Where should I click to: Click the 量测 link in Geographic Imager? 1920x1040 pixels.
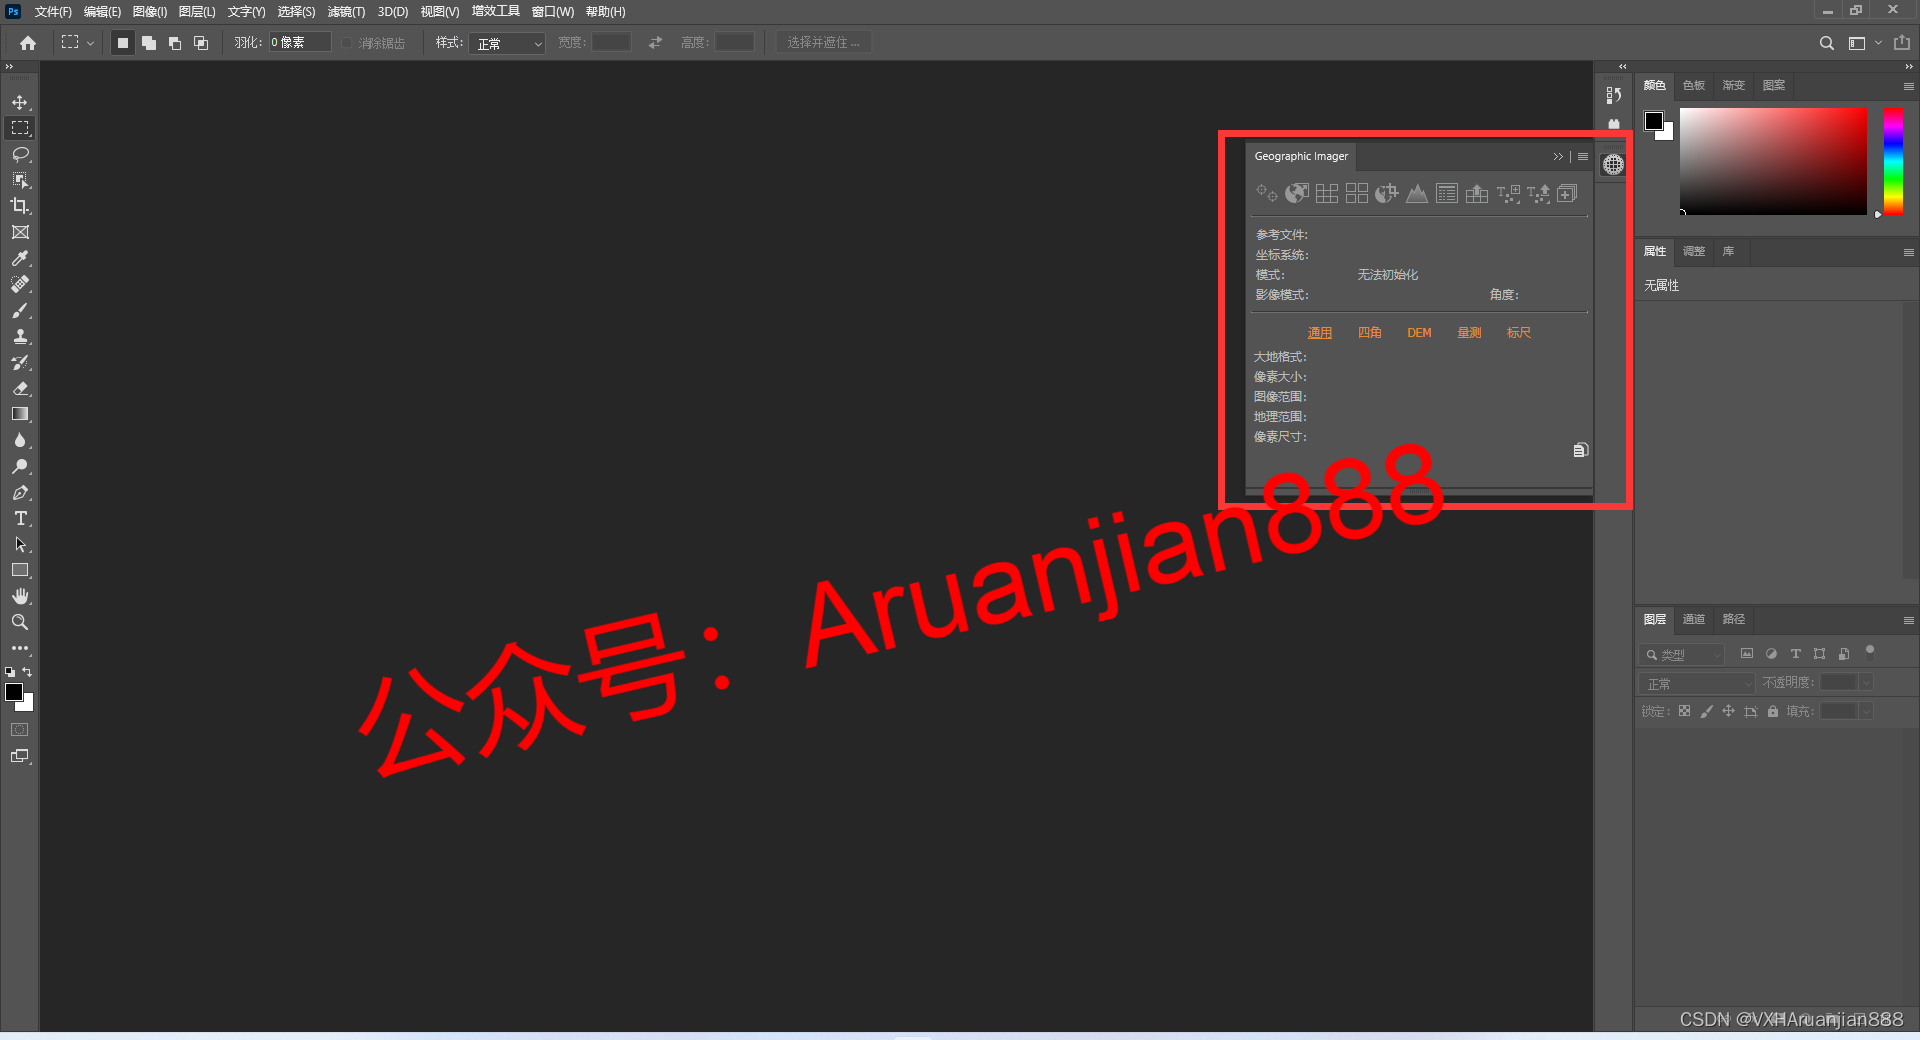click(x=1469, y=333)
